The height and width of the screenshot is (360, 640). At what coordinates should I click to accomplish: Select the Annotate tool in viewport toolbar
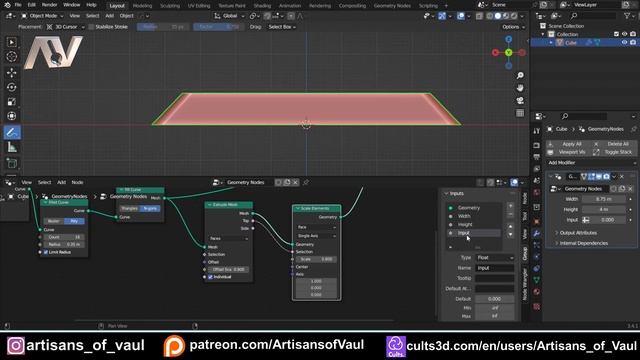coord(12,132)
